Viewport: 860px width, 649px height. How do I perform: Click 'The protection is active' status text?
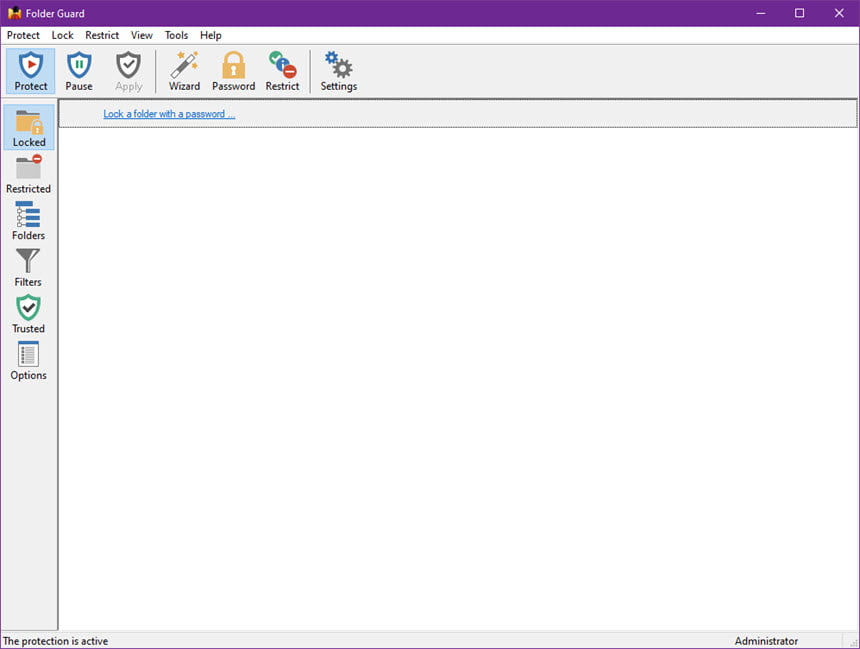point(55,641)
